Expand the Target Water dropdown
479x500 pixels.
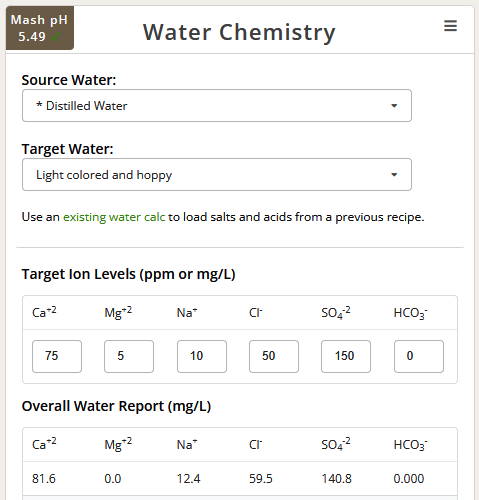click(217, 175)
